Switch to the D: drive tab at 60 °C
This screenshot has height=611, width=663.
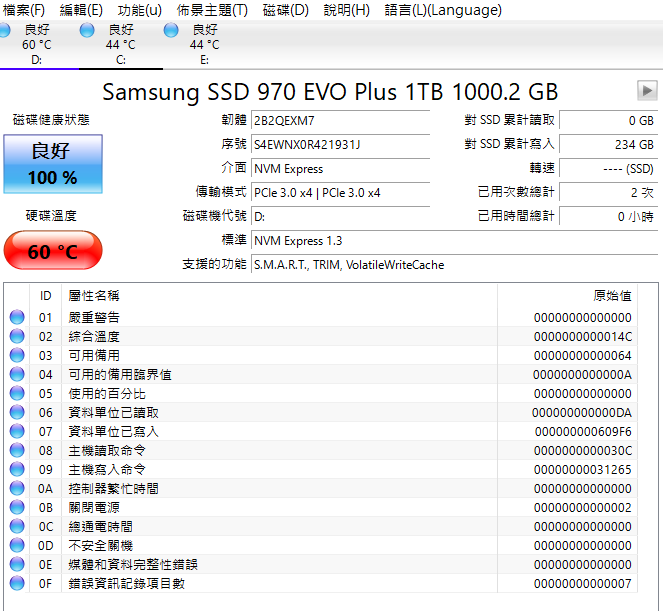(x=36, y=44)
